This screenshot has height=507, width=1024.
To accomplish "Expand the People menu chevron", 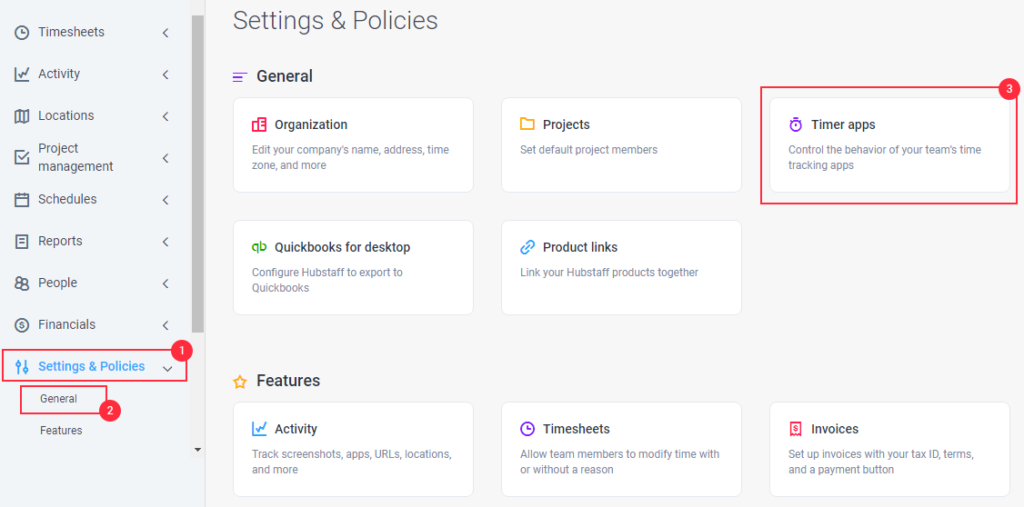I will point(166,284).
